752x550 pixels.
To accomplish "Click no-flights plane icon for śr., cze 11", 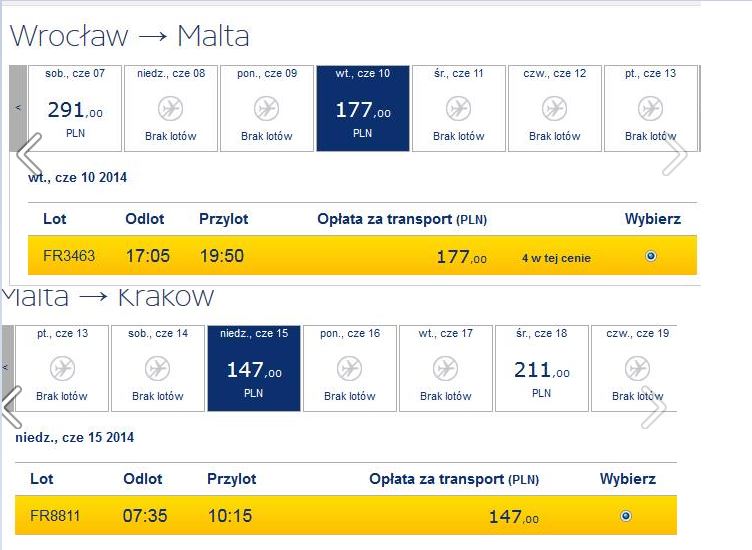I will [x=458, y=108].
